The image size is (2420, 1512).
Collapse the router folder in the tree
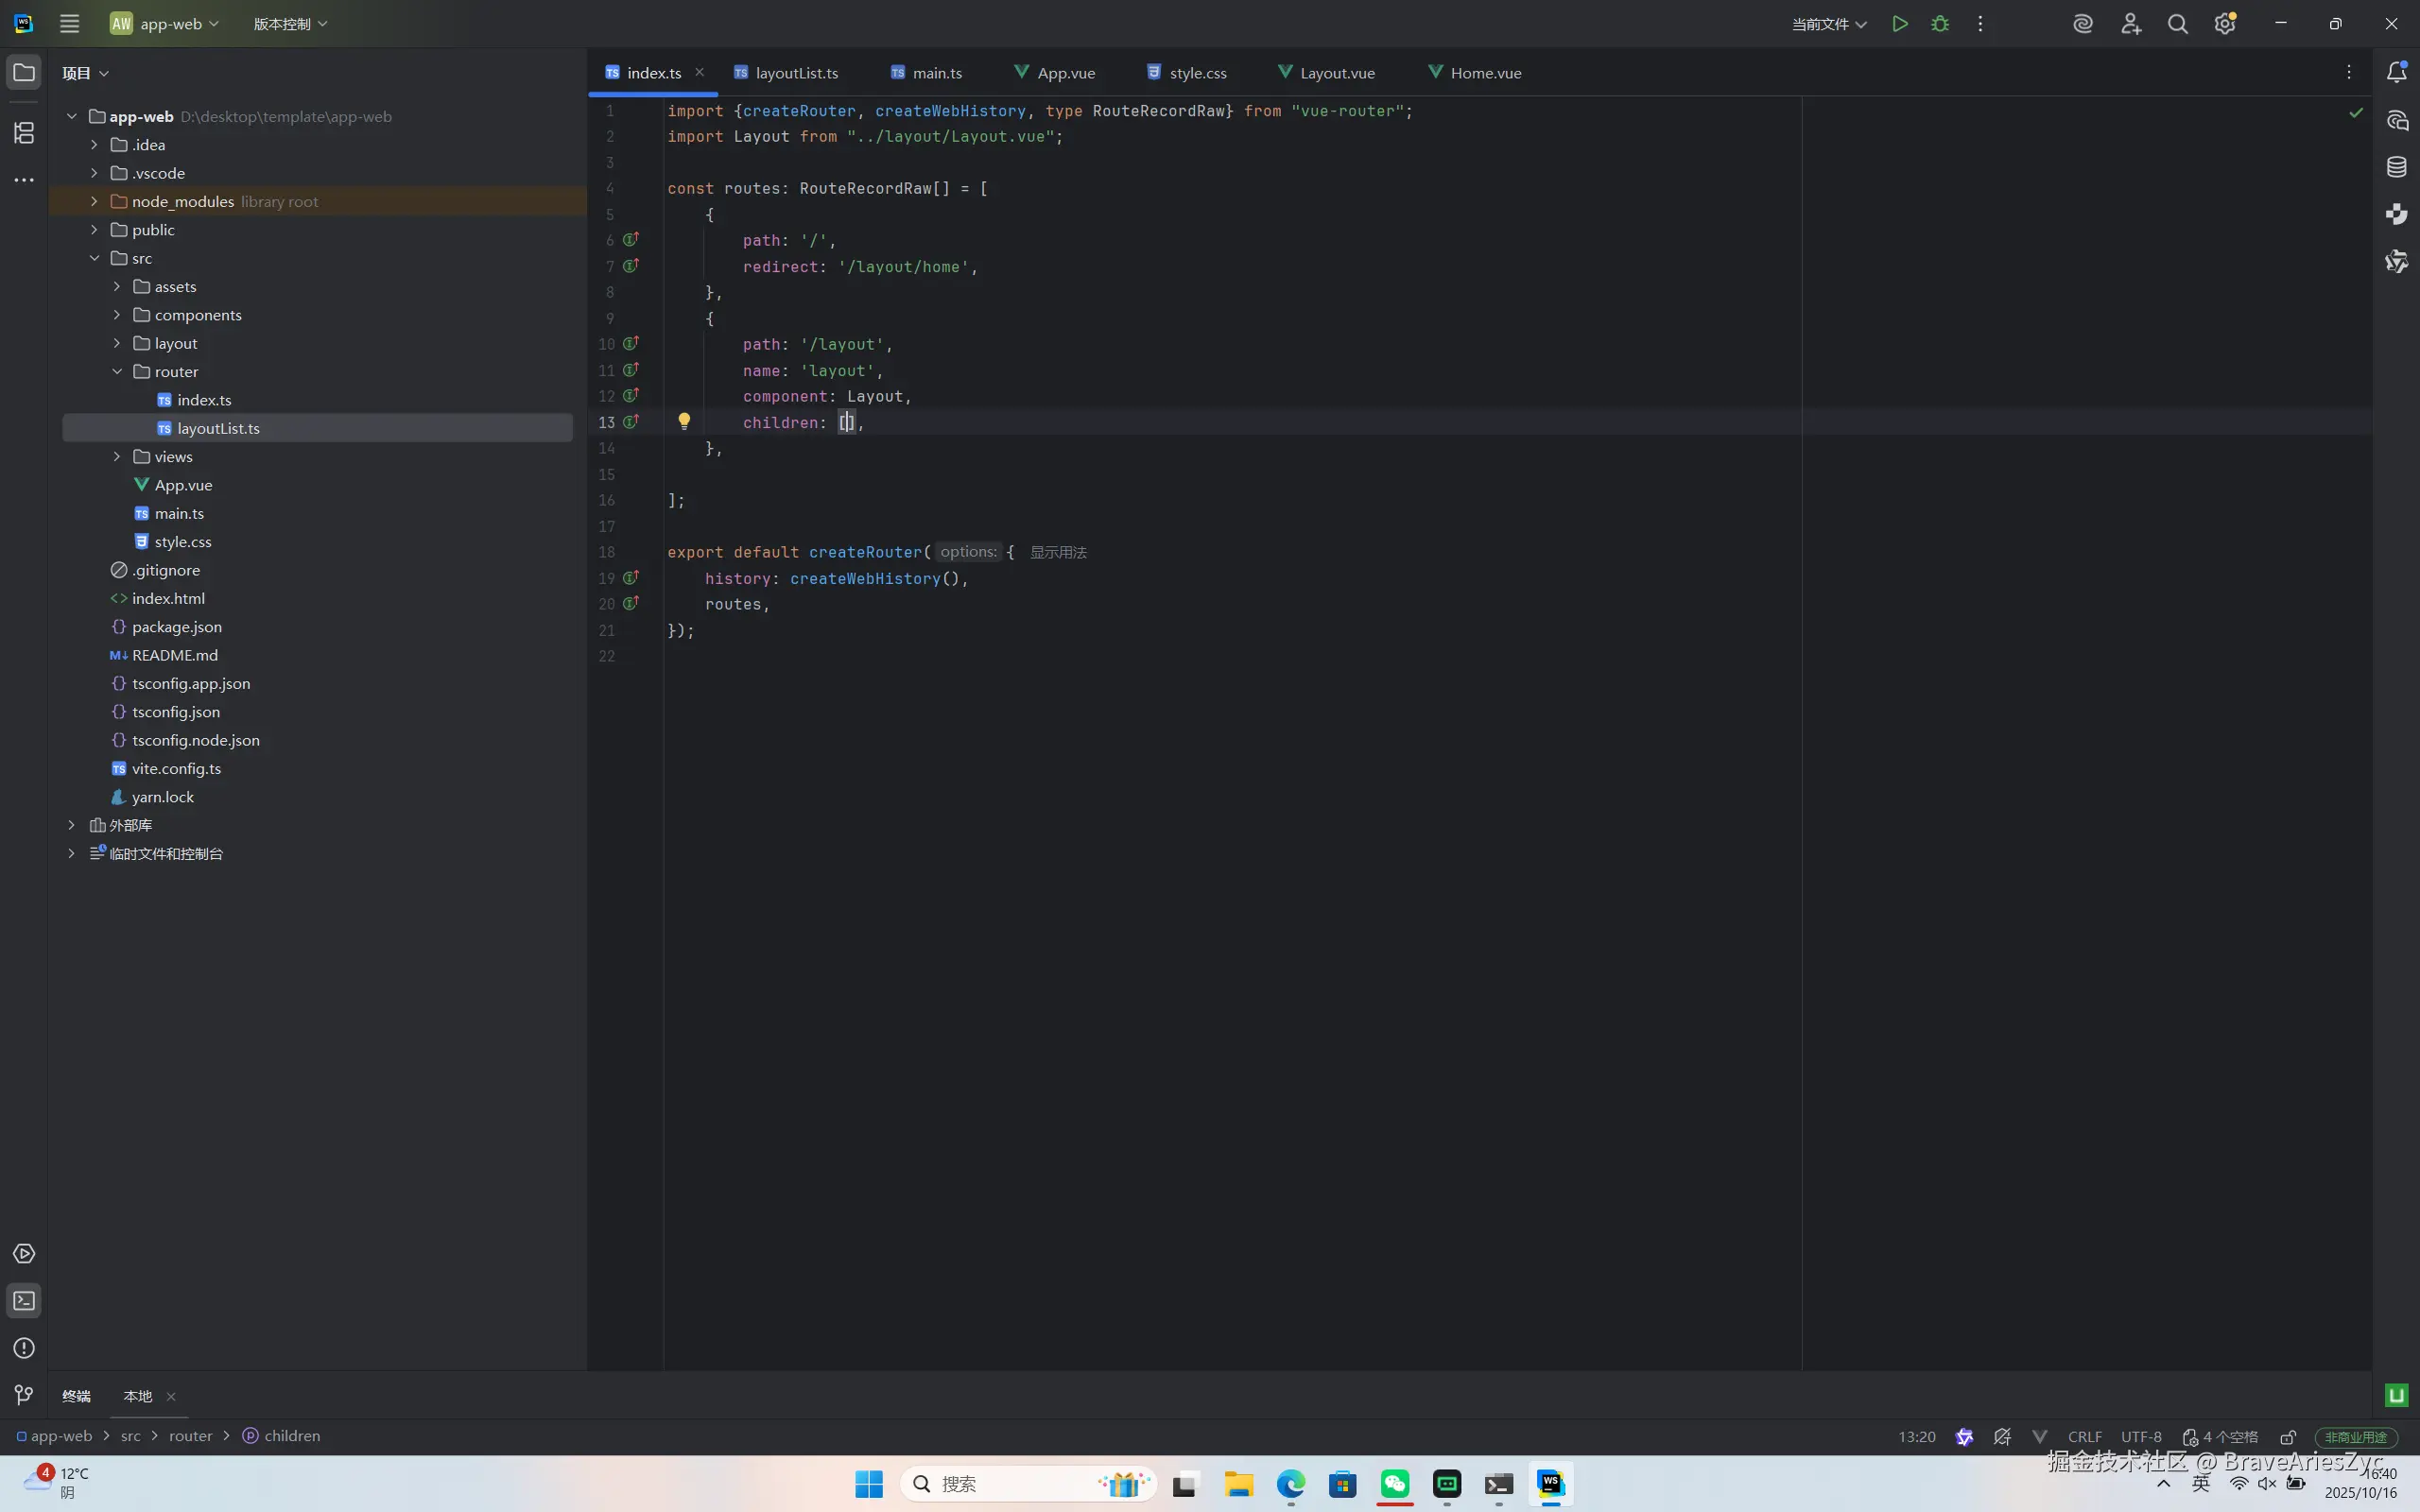pos(117,371)
